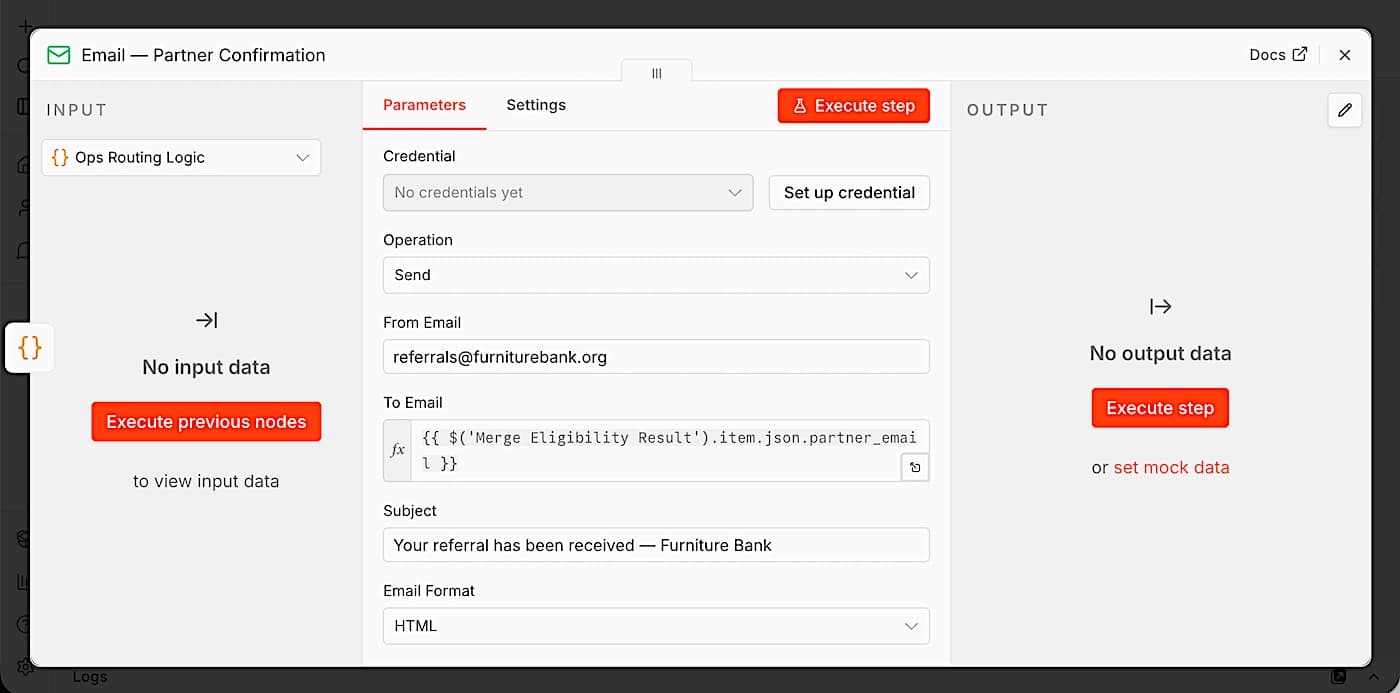Viewport: 1400px width, 693px height.
Task: Click the Email Format field label
Action: tap(429, 591)
